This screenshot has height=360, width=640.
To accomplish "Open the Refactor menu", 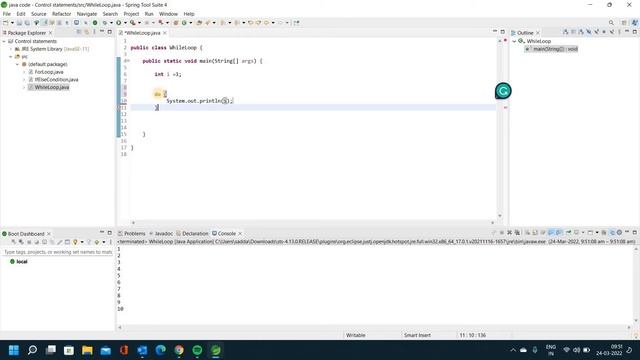I will 62,14.
